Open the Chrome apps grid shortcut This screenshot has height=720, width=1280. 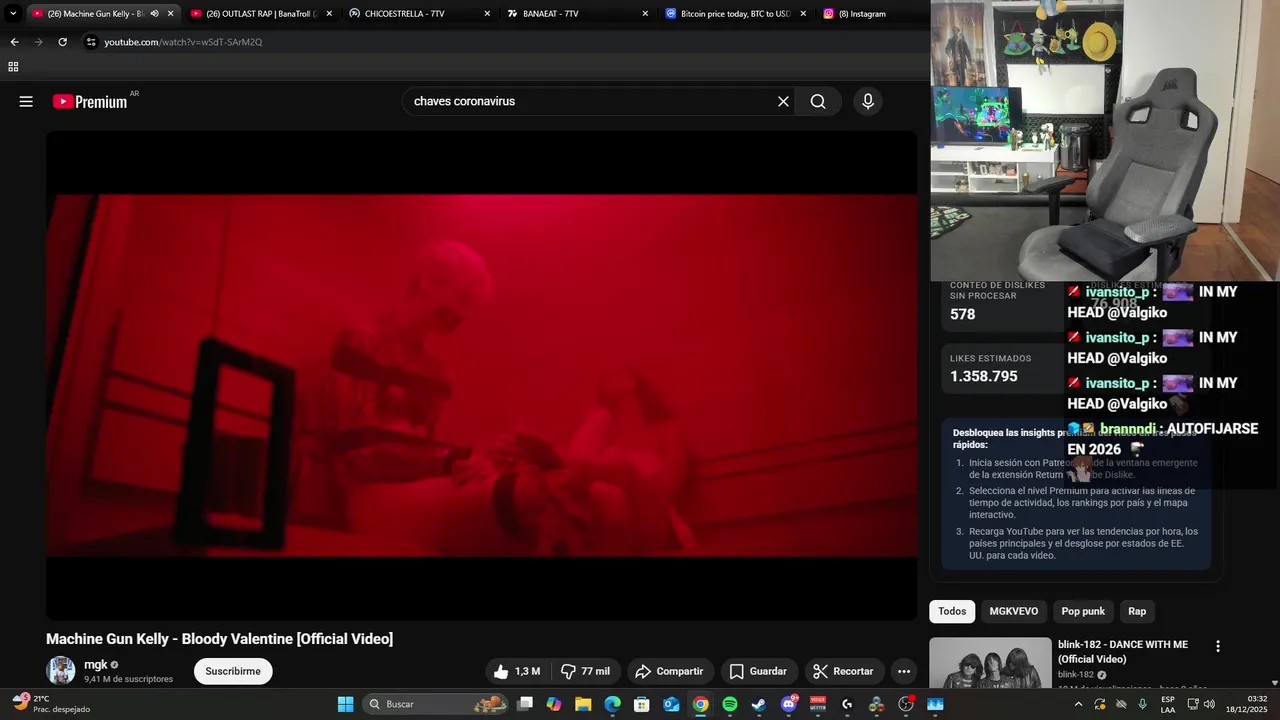tap(13, 67)
